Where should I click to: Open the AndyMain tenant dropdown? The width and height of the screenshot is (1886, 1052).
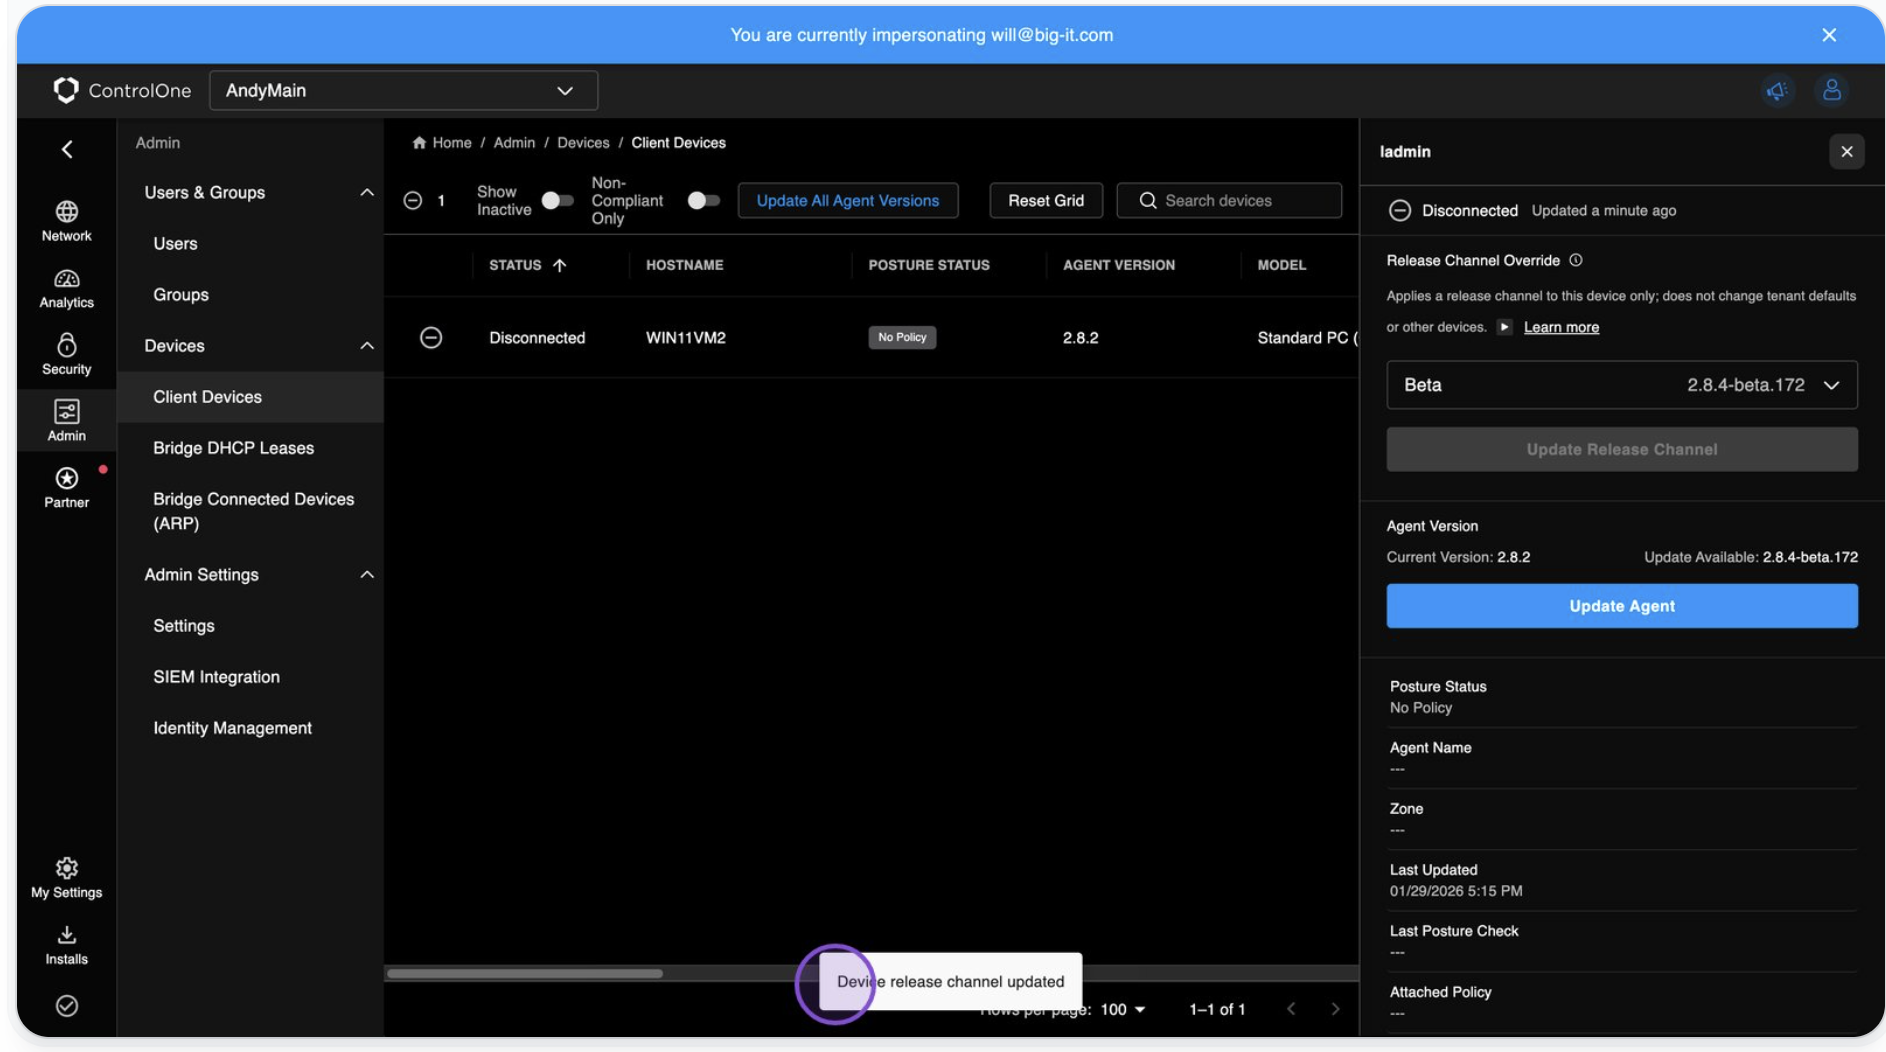[x=403, y=91]
